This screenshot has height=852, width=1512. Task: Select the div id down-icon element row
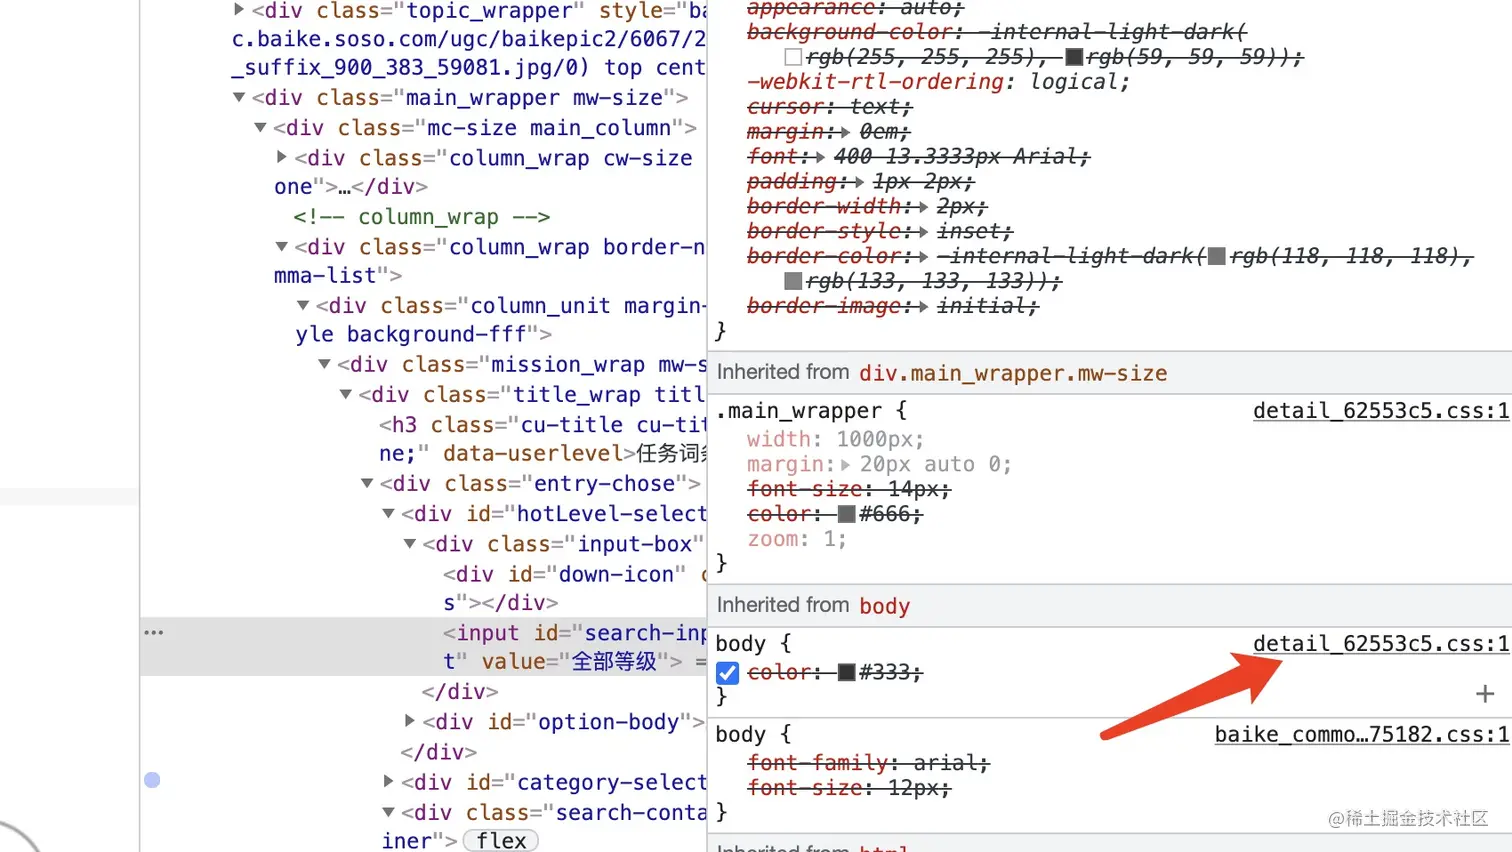point(424,588)
